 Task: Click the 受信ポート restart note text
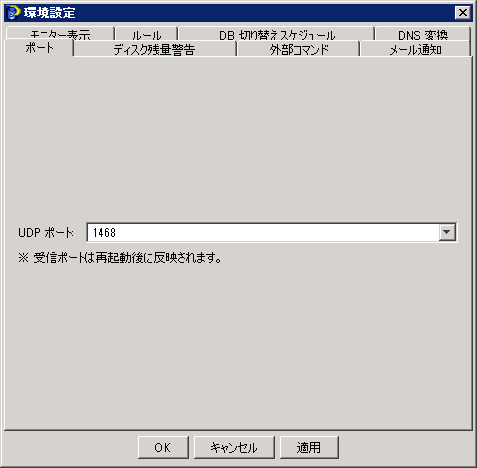[120, 258]
